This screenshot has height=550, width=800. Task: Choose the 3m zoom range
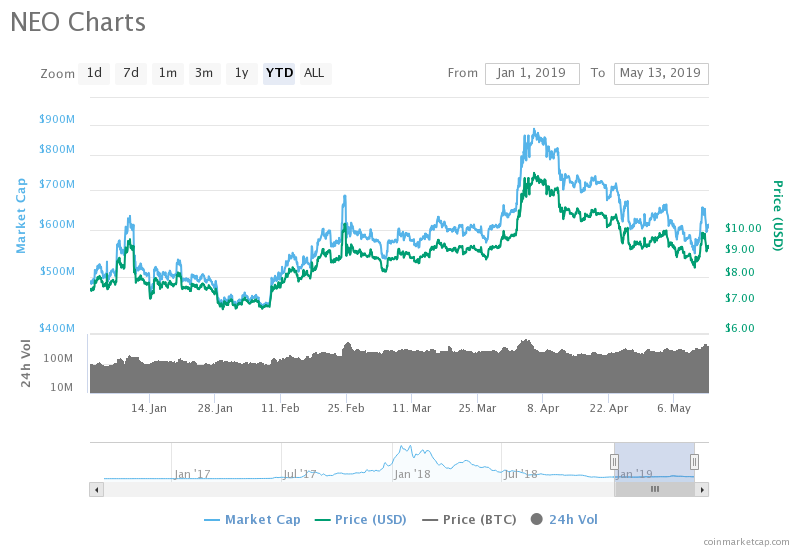pyautogui.click(x=204, y=73)
